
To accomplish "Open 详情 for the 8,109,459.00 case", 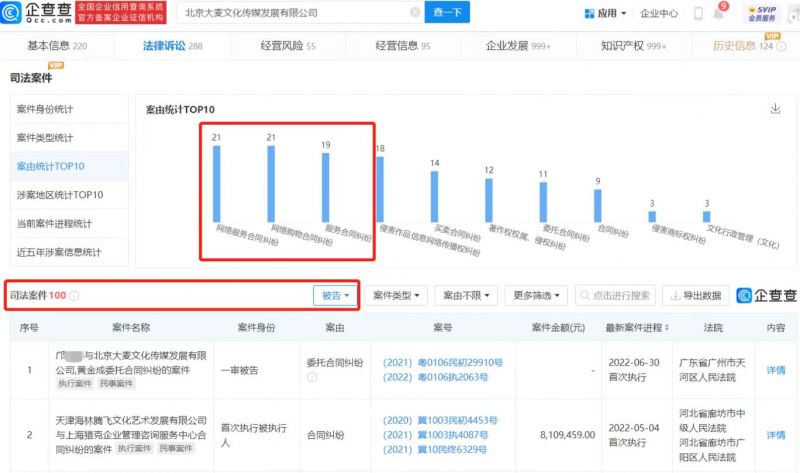I will click(776, 435).
